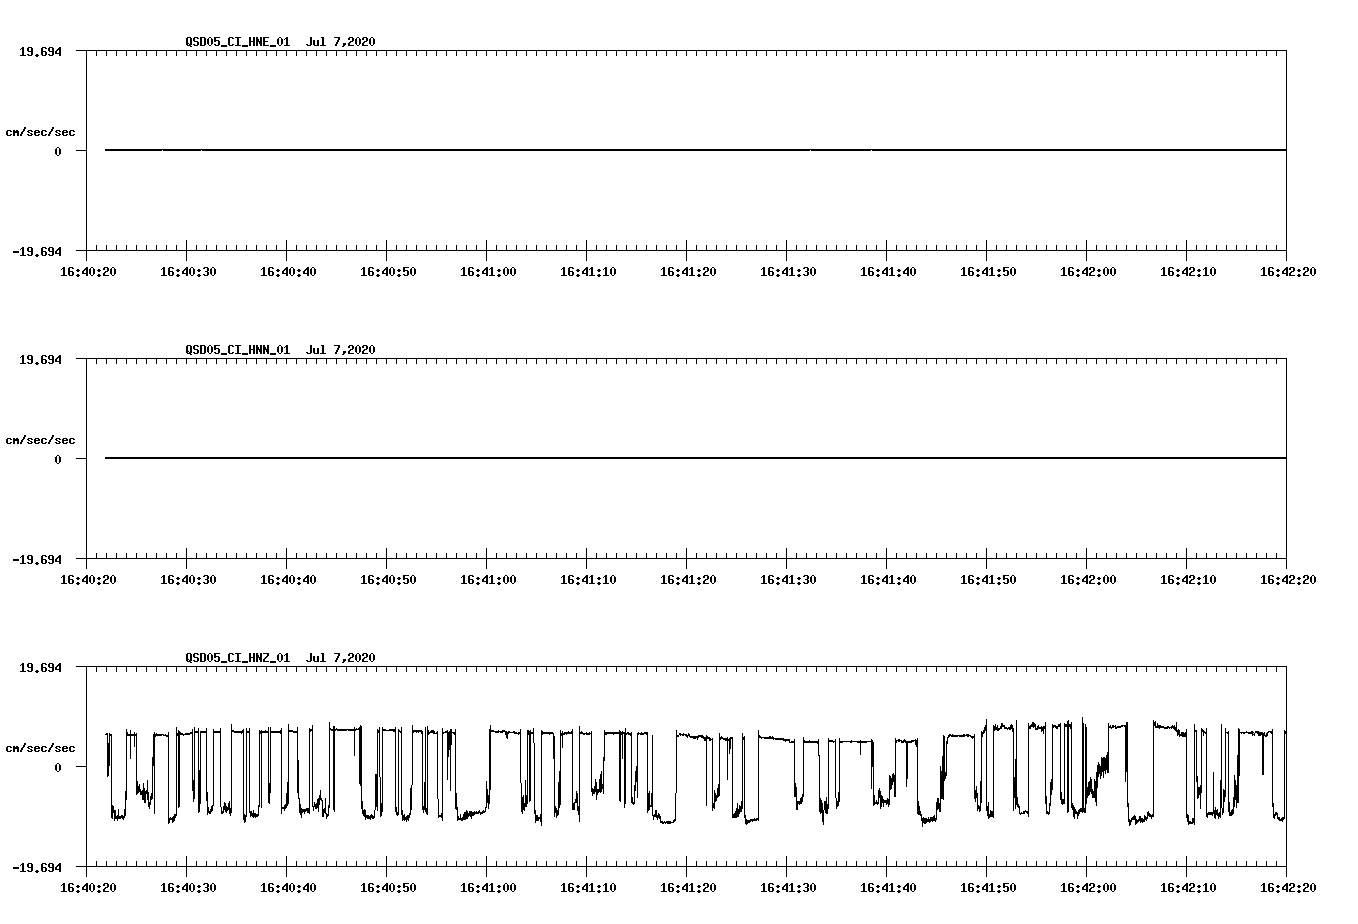
Task: Click the 0 axis value on HNZ plot
Action: [58, 767]
